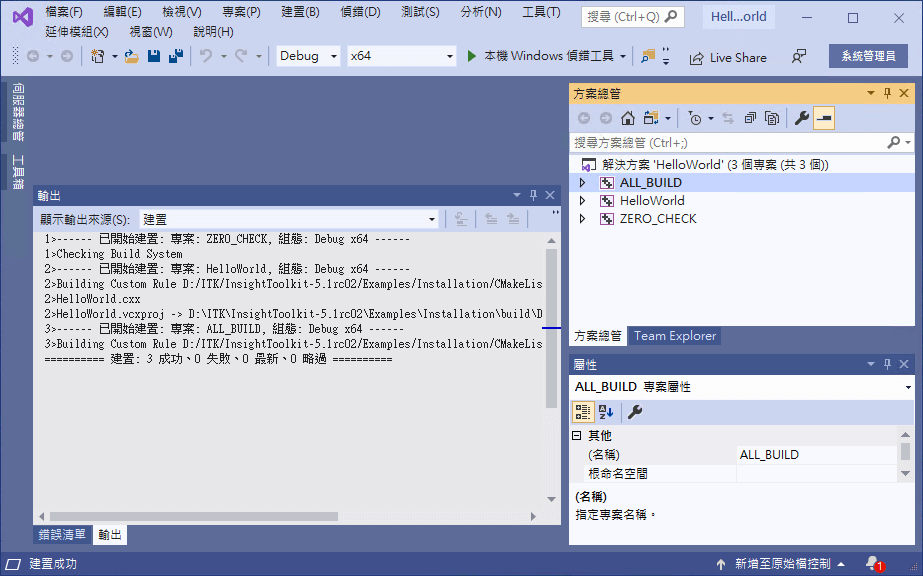Close the Output panel
923x576 pixels.
point(550,195)
